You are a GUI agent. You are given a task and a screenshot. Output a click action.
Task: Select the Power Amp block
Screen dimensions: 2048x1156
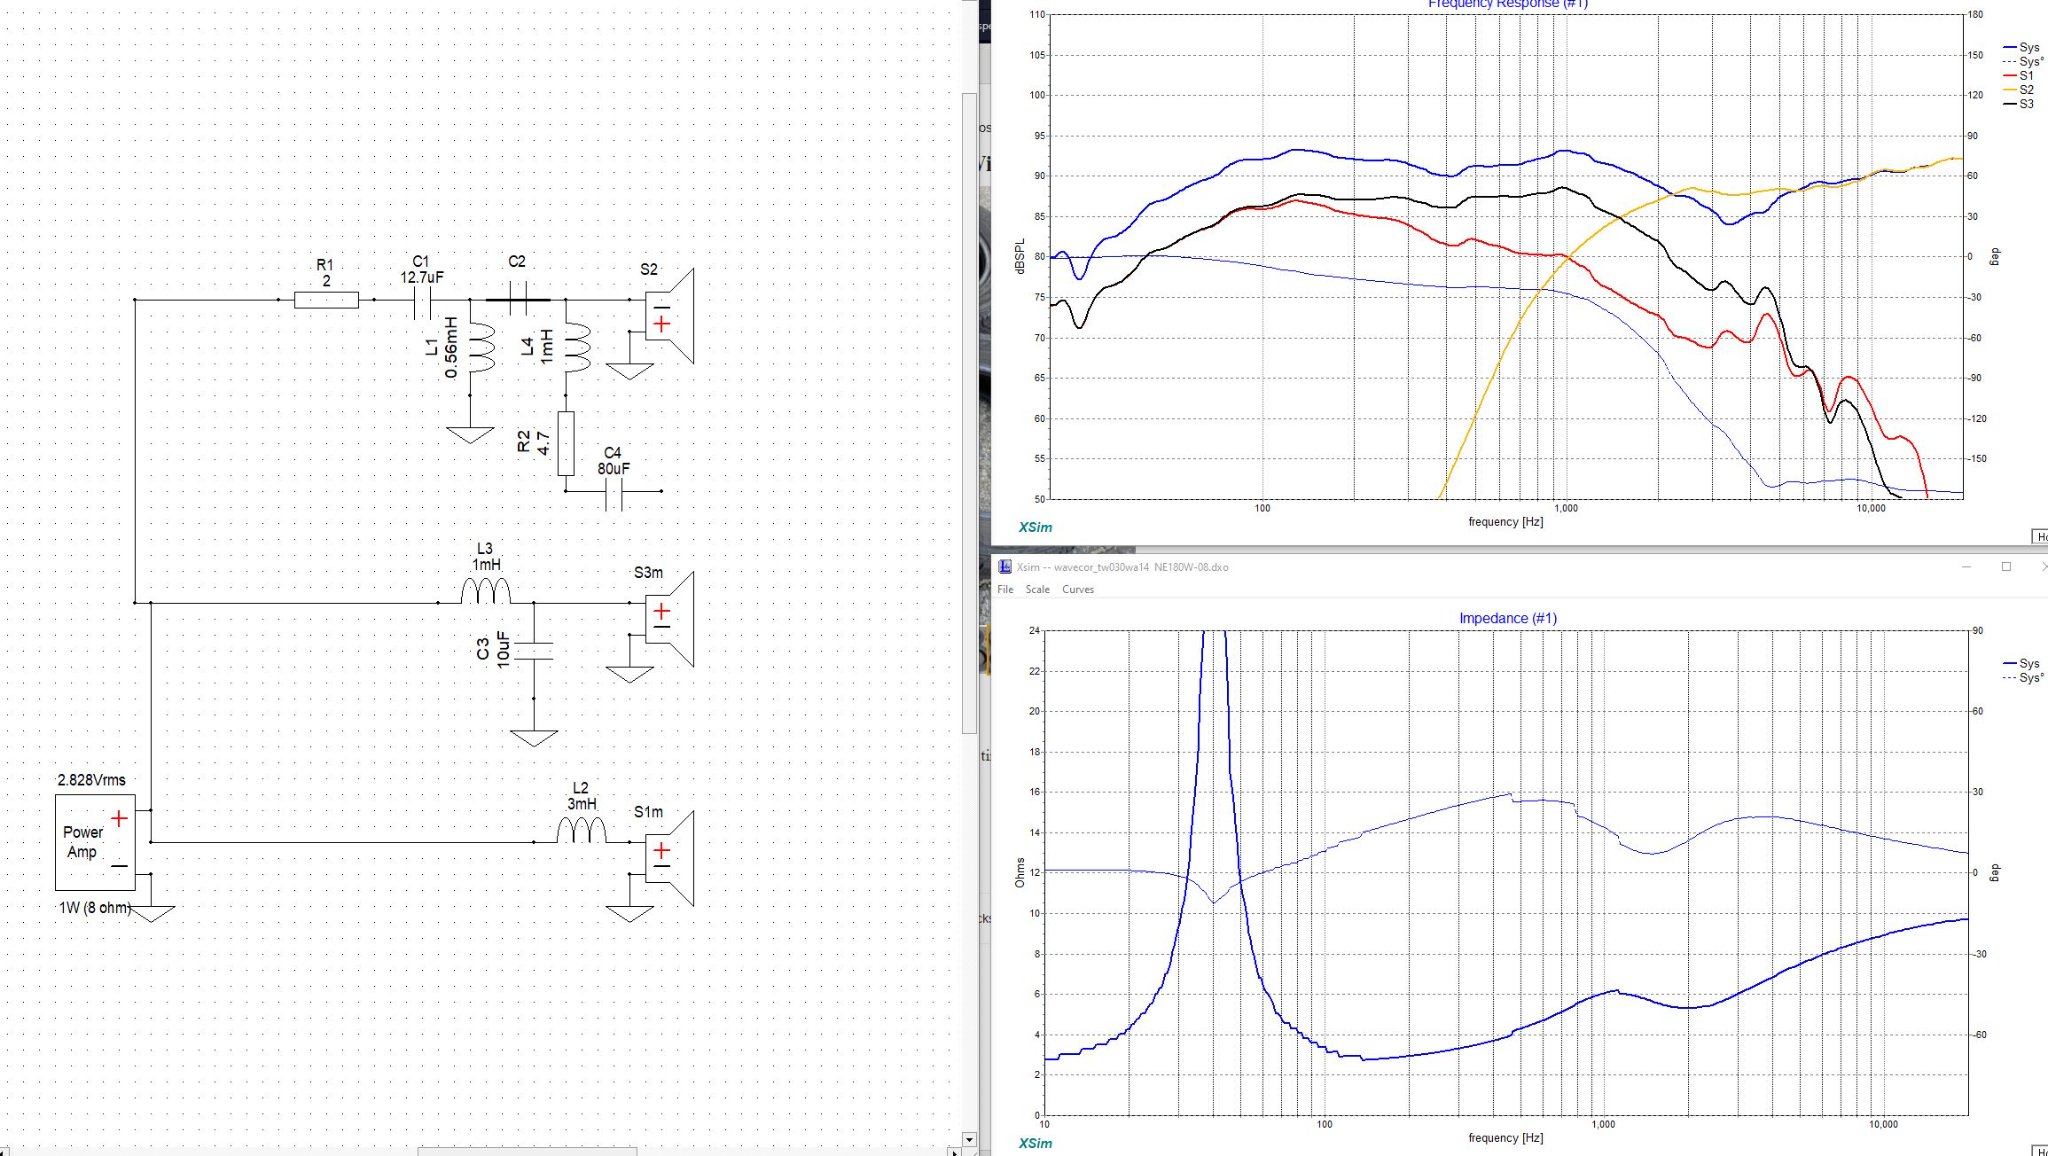pyautogui.click(x=95, y=842)
